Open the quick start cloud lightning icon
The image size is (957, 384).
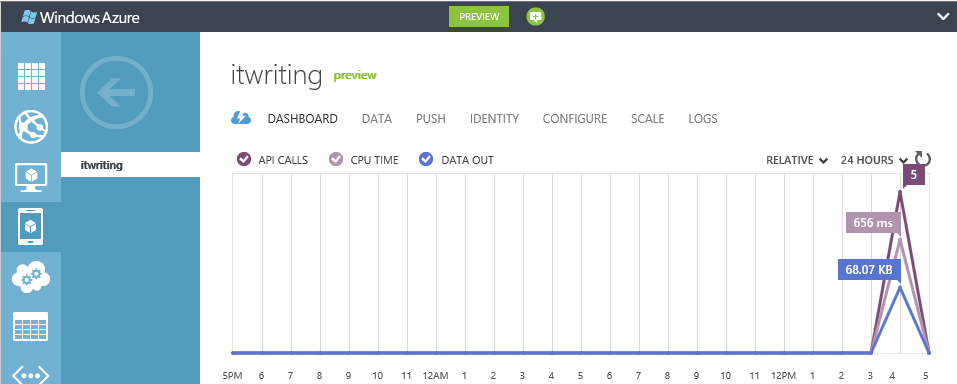(241, 118)
